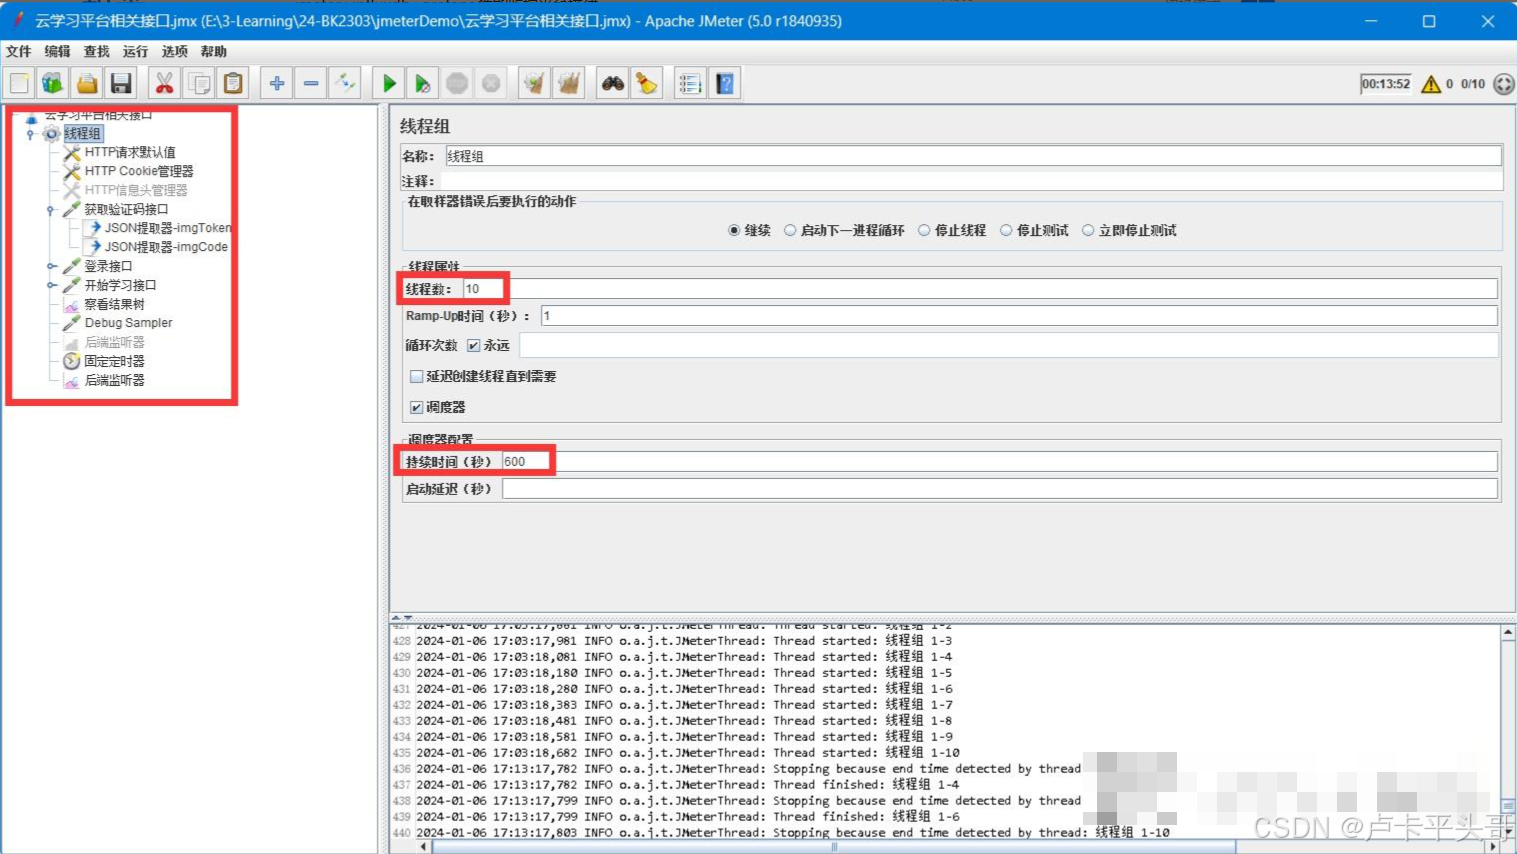1517x854 pixels.
Task: Click the Ramp-Up时间 field
Action: (x=1019, y=316)
